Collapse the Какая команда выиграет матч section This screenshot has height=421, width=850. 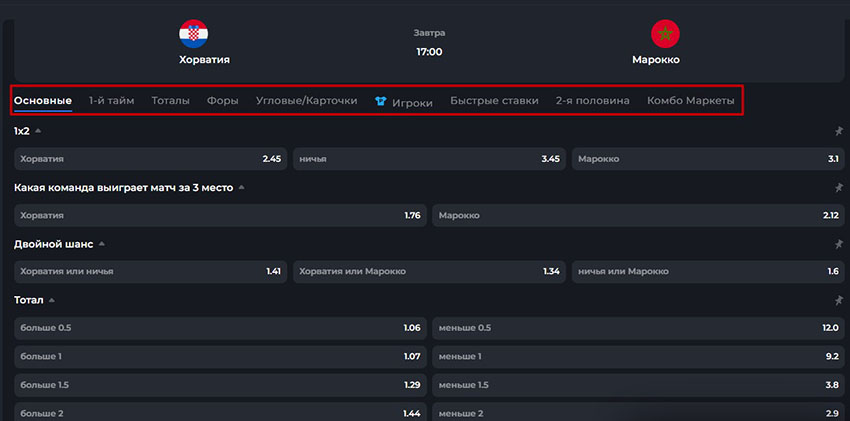[242, 187]
